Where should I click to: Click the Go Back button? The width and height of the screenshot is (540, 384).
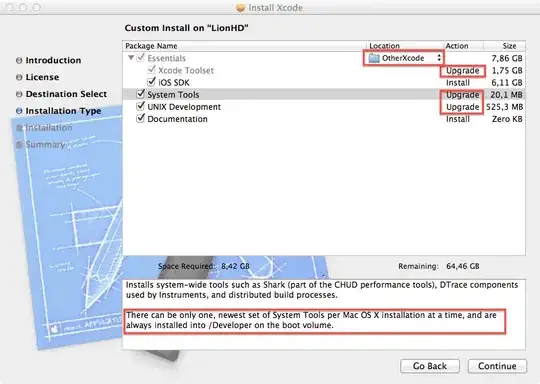pyautogui.click(x=430, y=366)
